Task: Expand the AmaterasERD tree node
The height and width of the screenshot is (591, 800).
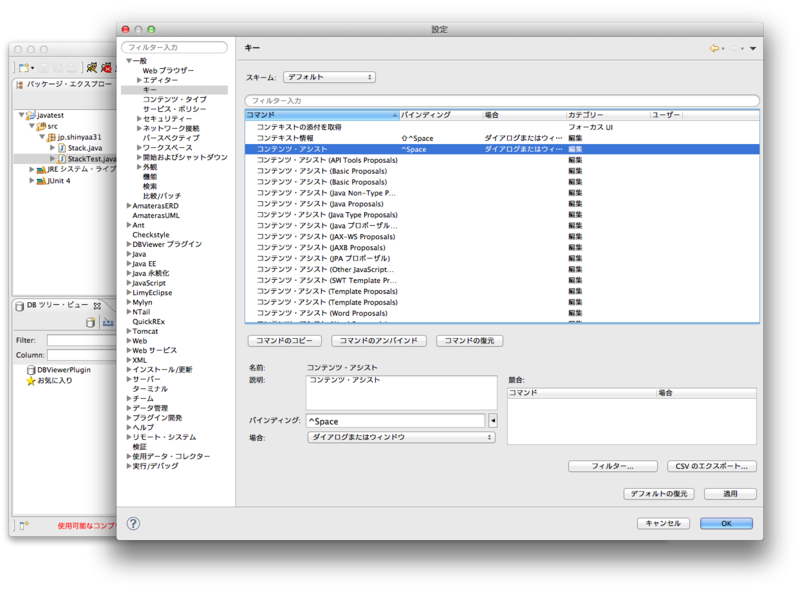Action: coord(129,206)
